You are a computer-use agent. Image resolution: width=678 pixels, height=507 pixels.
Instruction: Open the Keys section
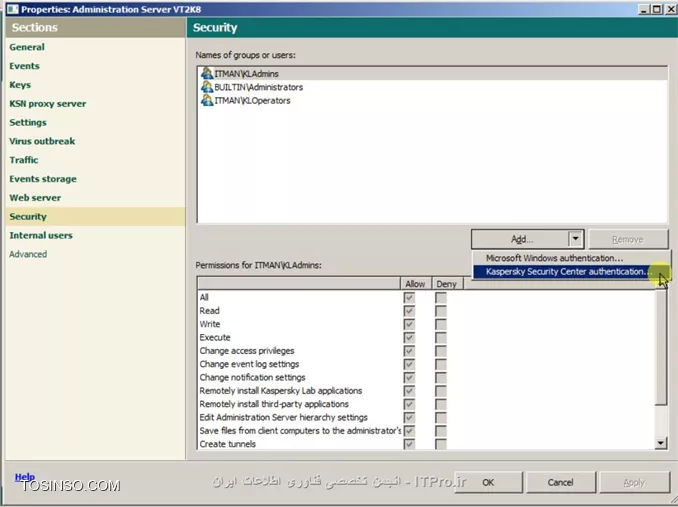click(20, 85)
